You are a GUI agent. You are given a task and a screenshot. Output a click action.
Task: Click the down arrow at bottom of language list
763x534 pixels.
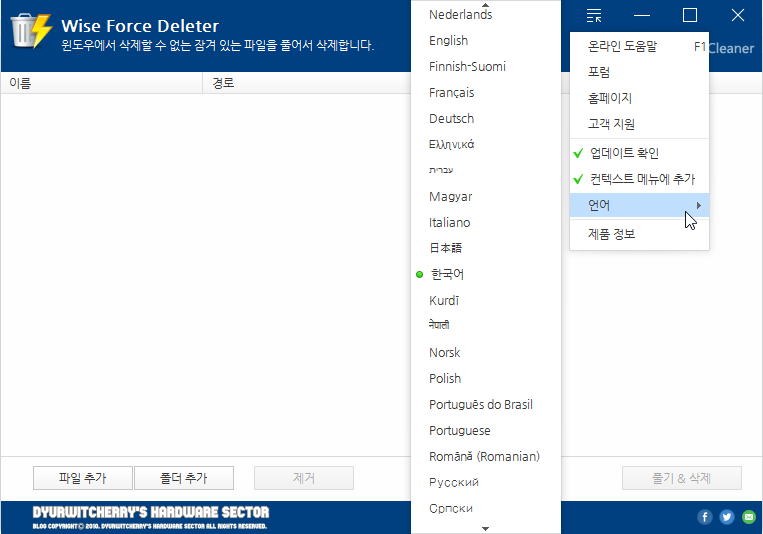coord(485,529)
